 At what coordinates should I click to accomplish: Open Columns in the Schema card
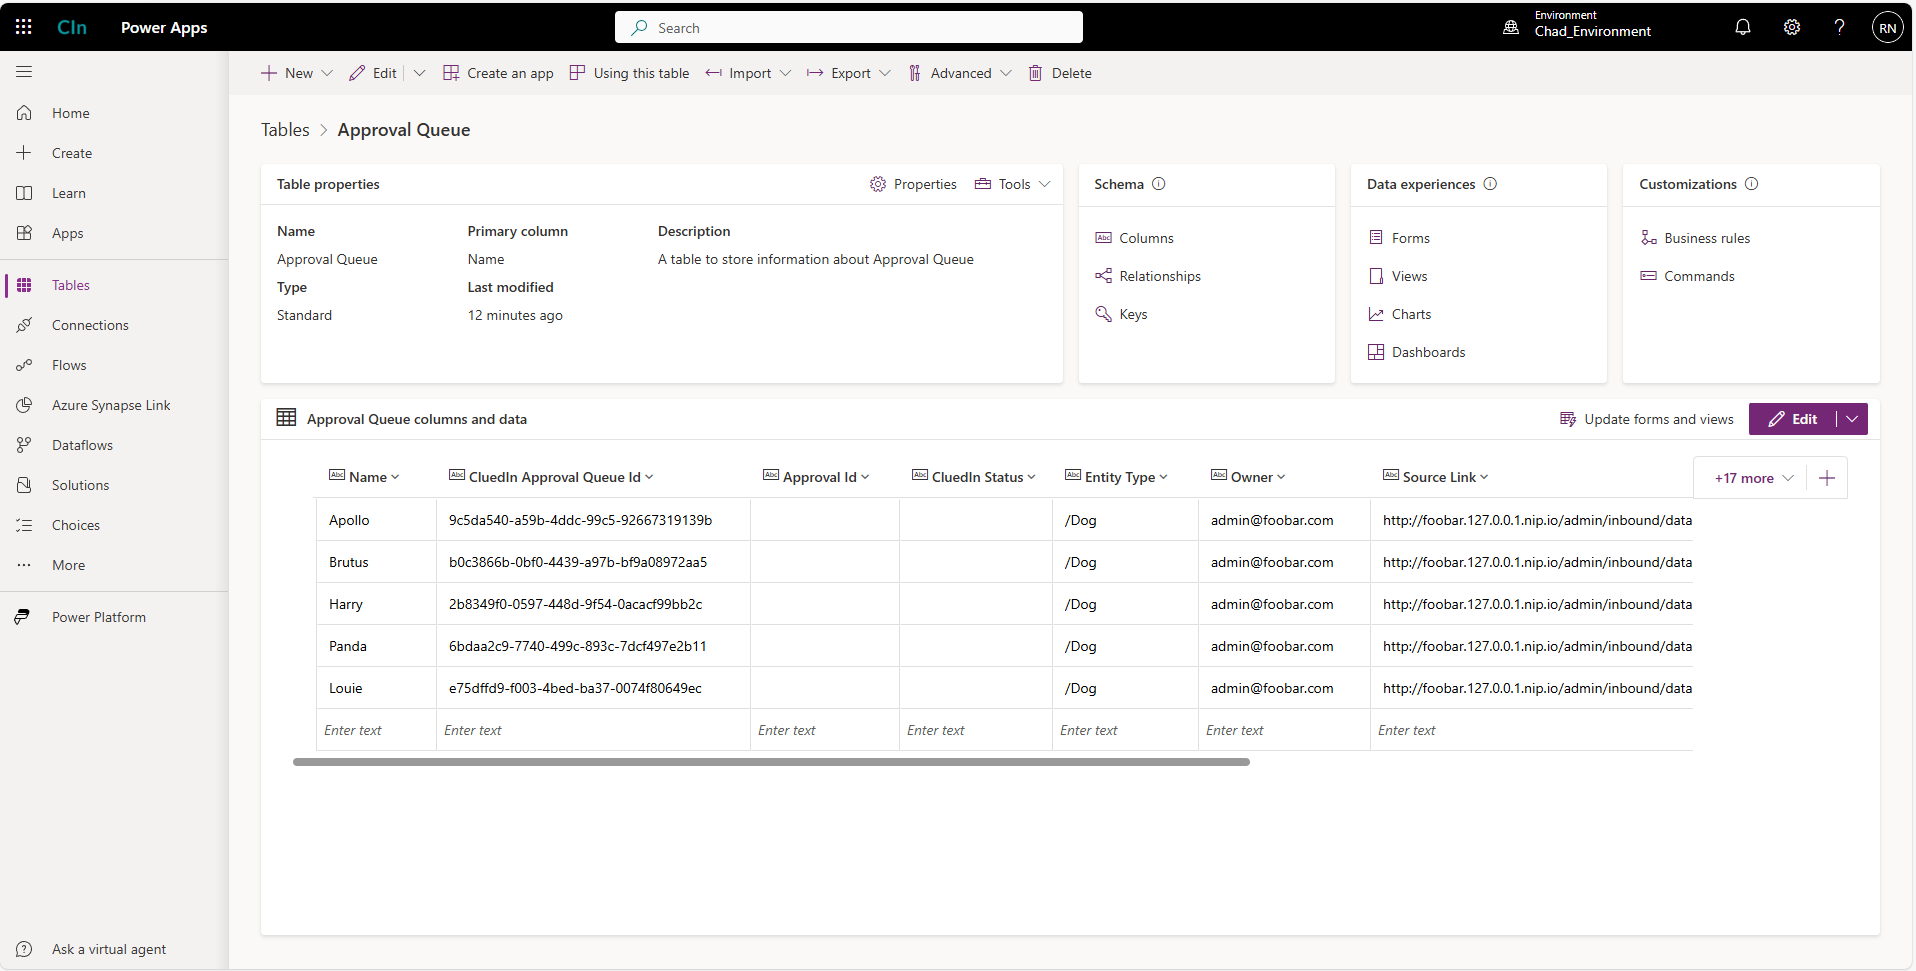[1135, 238]
